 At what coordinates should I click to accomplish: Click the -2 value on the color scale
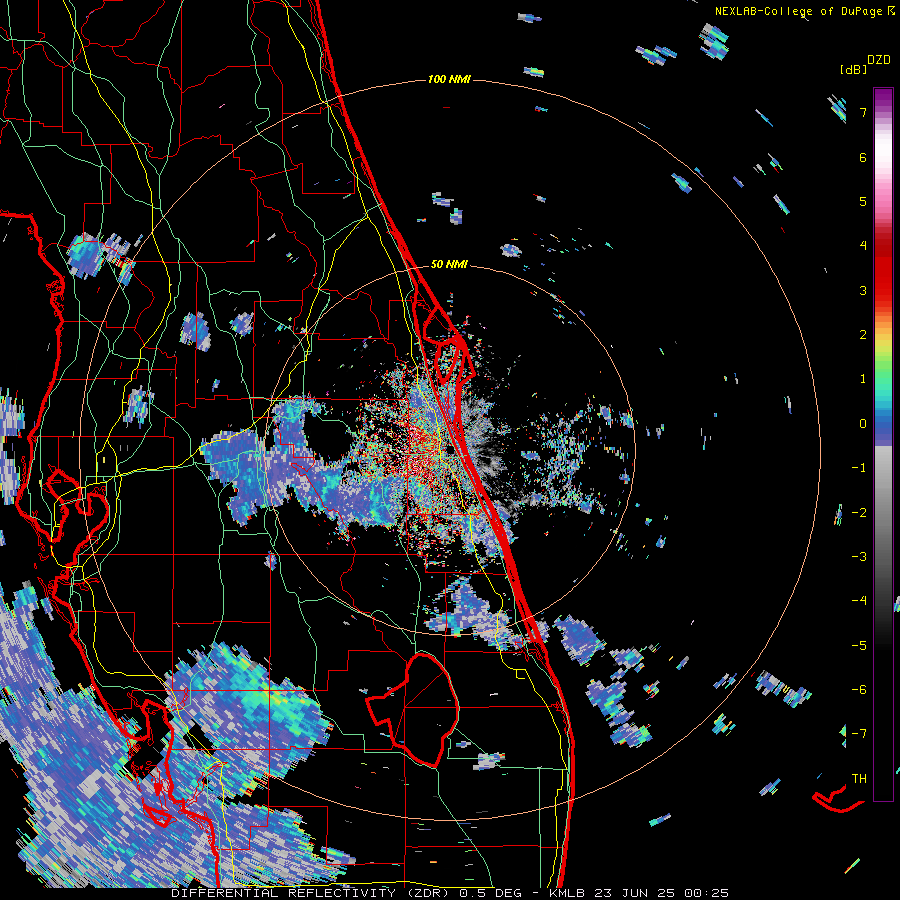tap(859, 512)
